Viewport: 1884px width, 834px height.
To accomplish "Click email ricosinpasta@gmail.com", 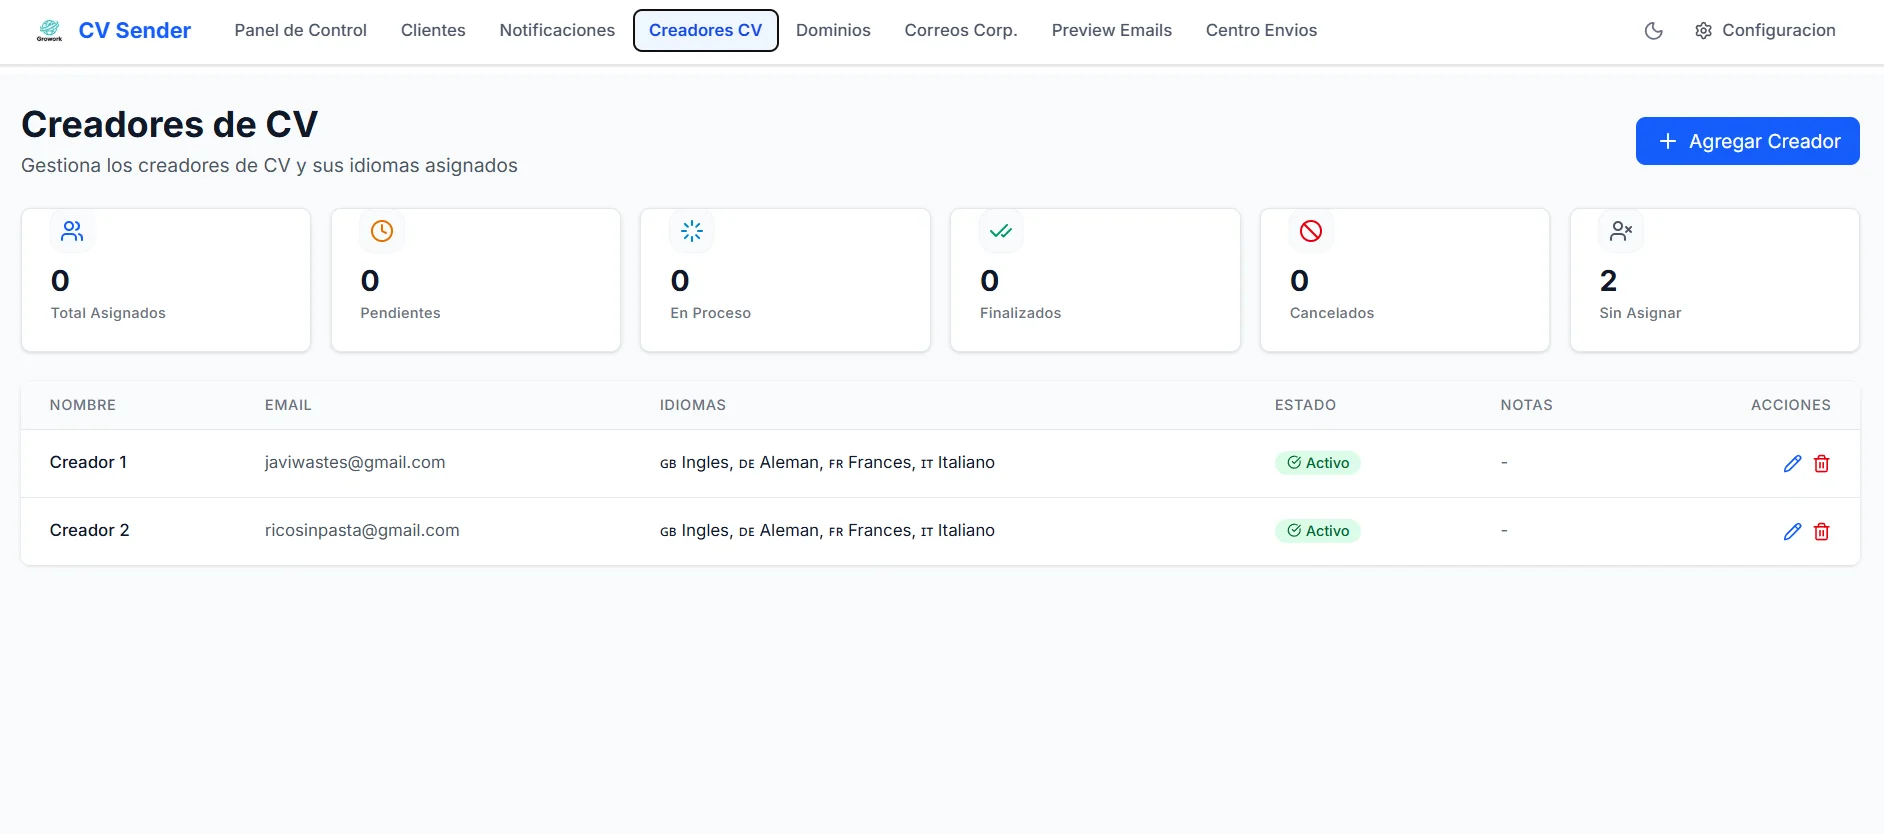I will (x=362, y=530).
